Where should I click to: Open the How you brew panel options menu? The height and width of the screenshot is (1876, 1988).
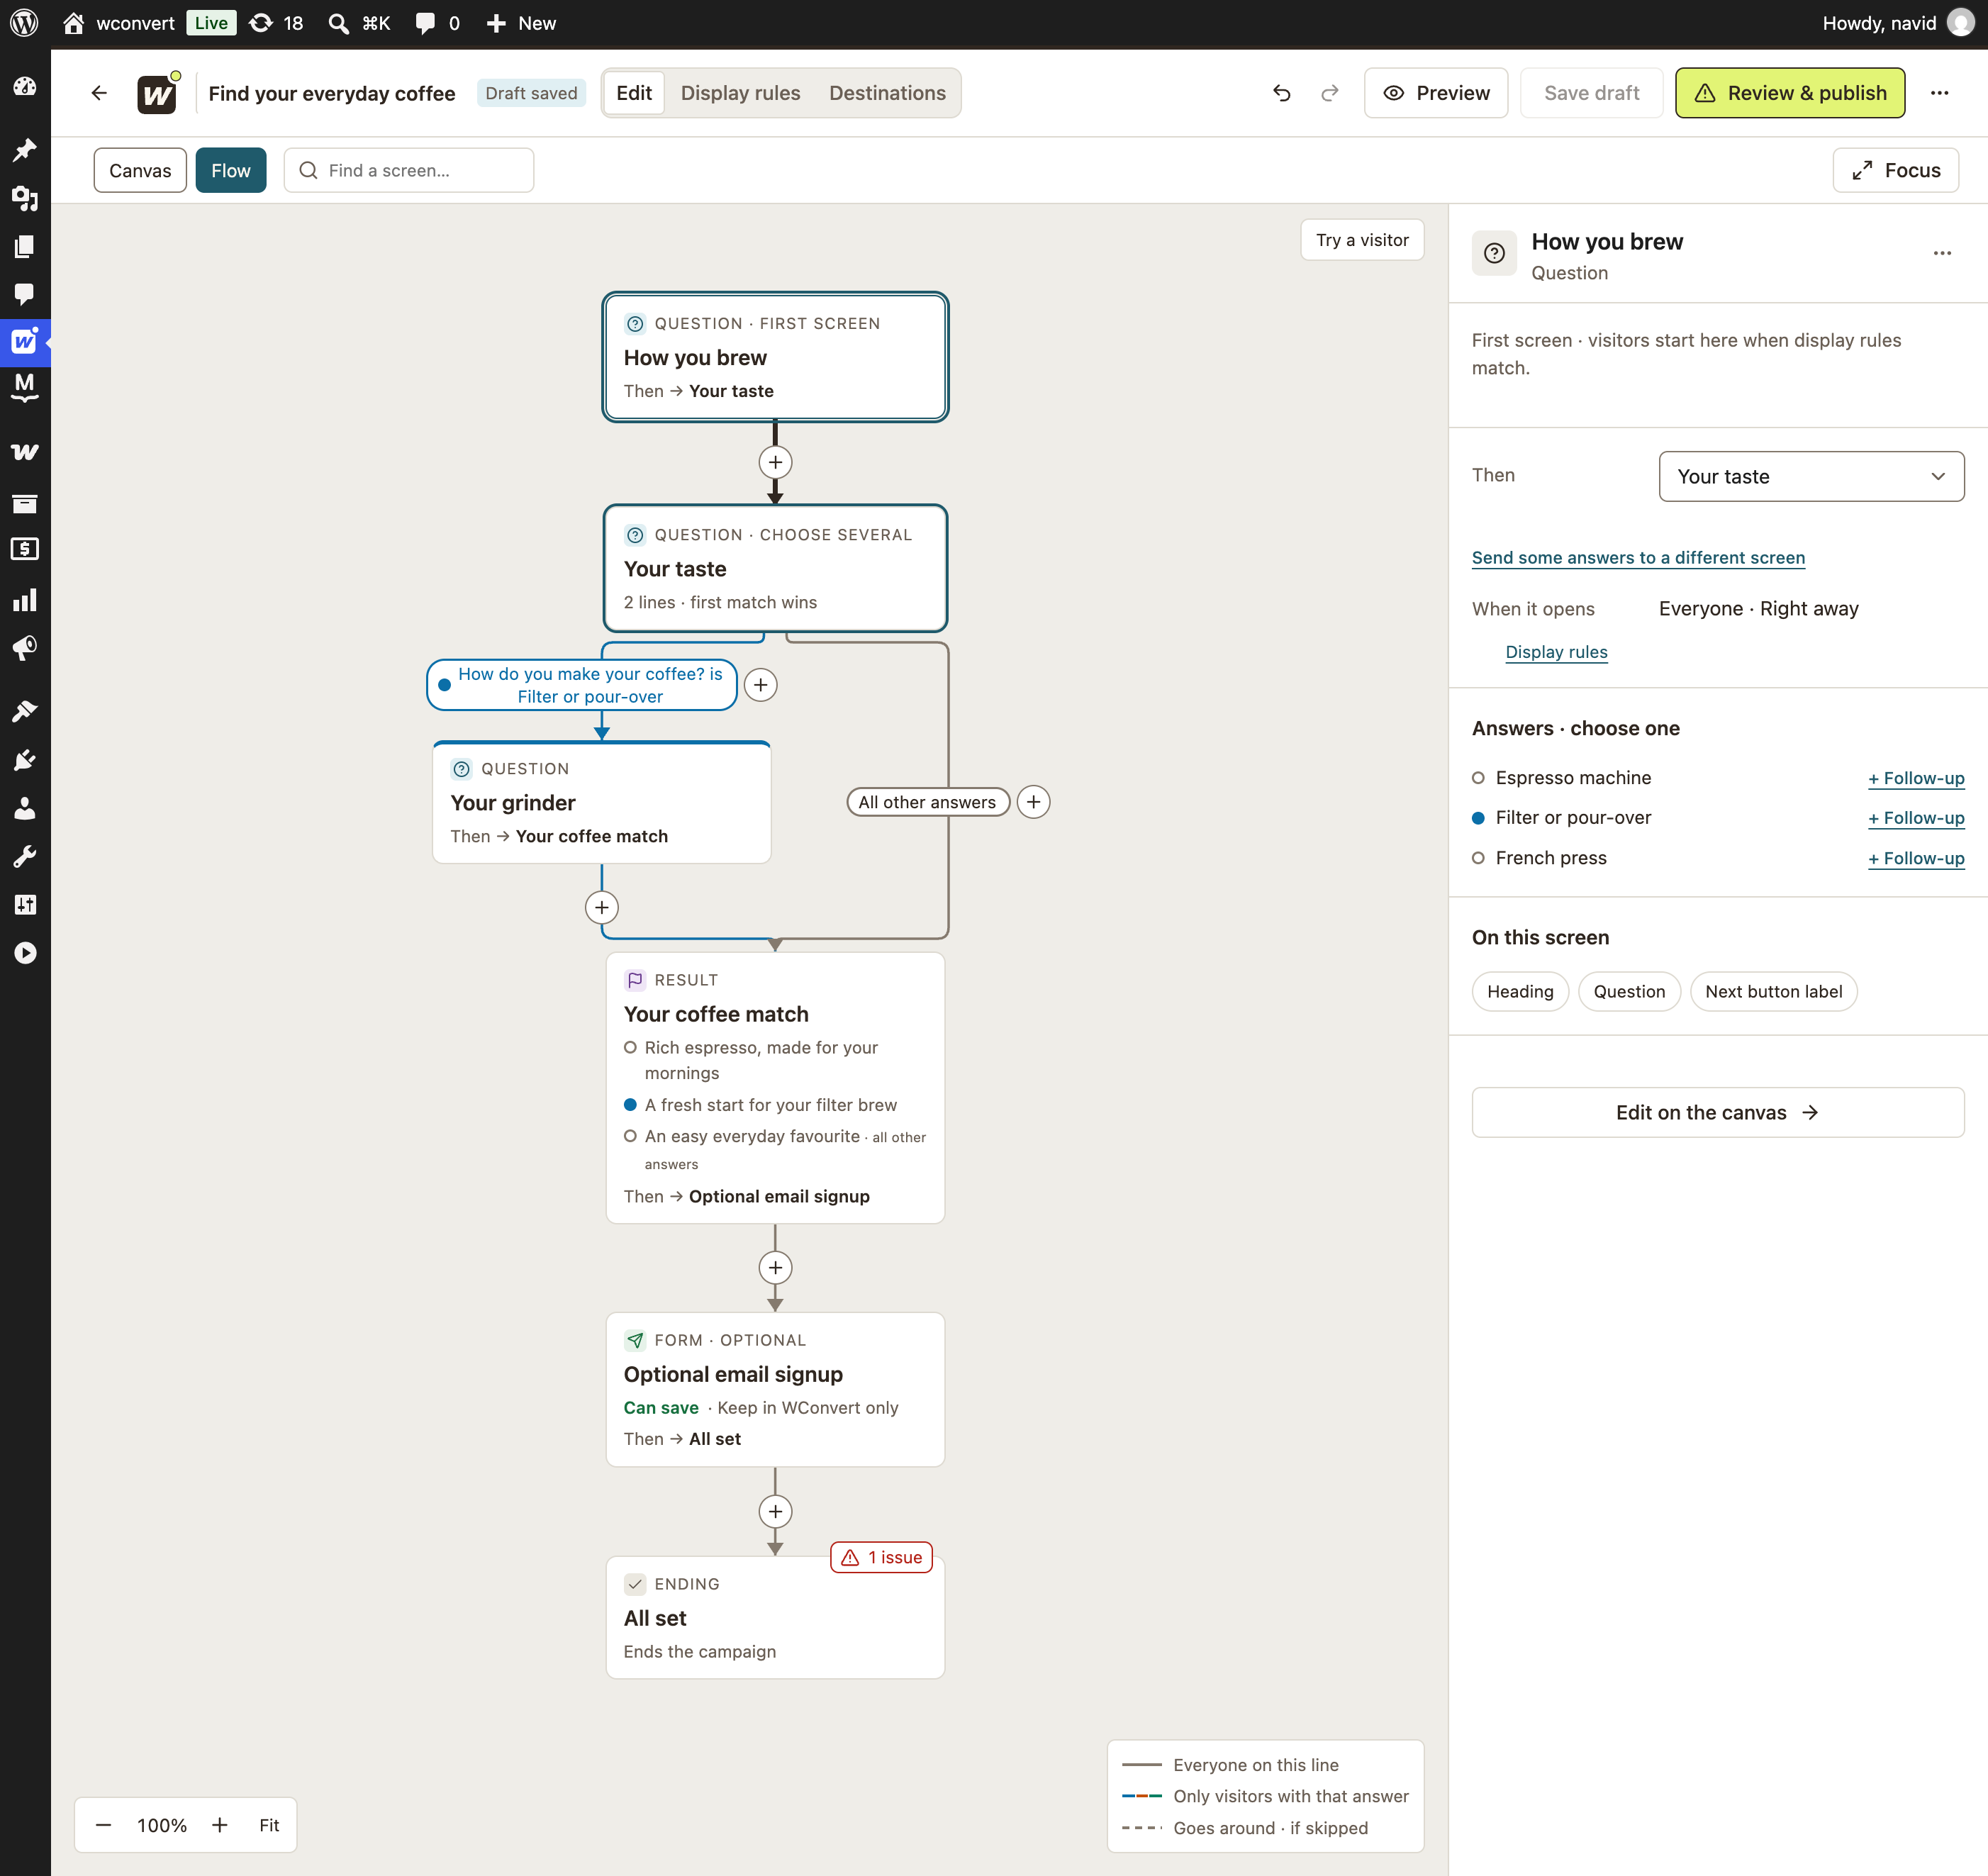[x=1942, y=253]
